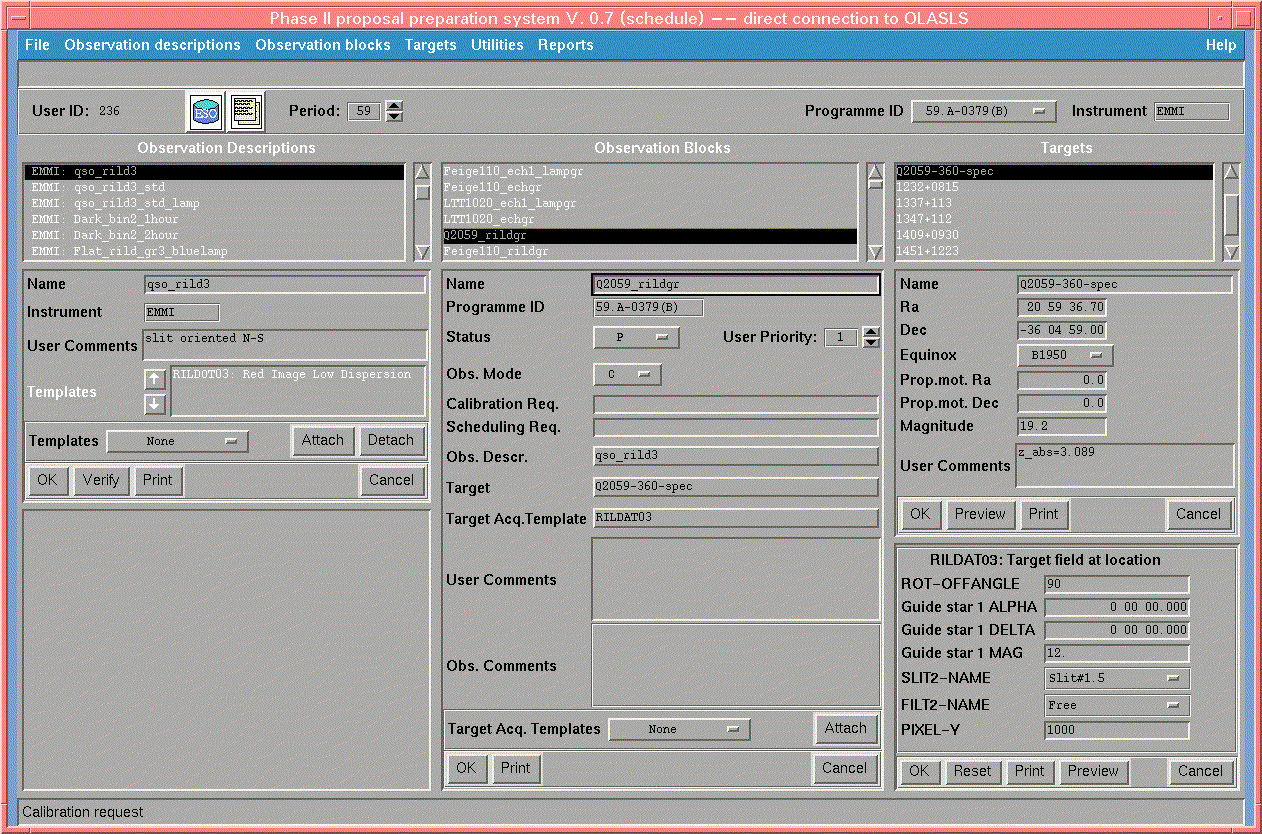Open the Observation blocks menu
This screenshot has height=834, width=1262.
[322, 45]
